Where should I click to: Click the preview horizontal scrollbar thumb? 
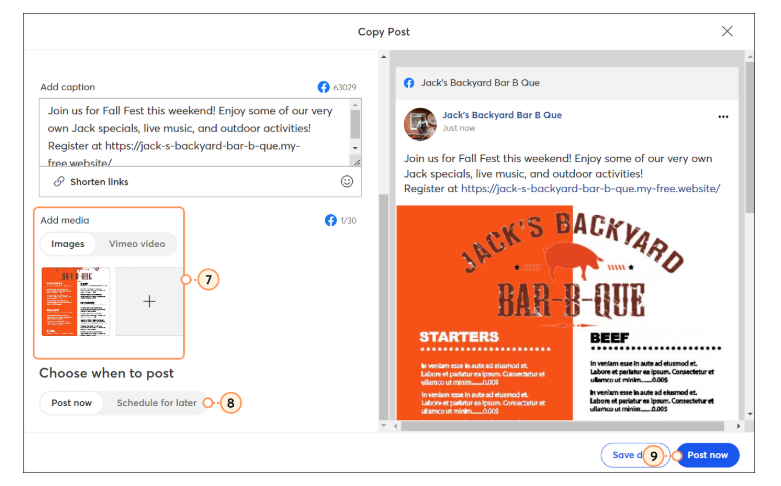tap(562, 426)
